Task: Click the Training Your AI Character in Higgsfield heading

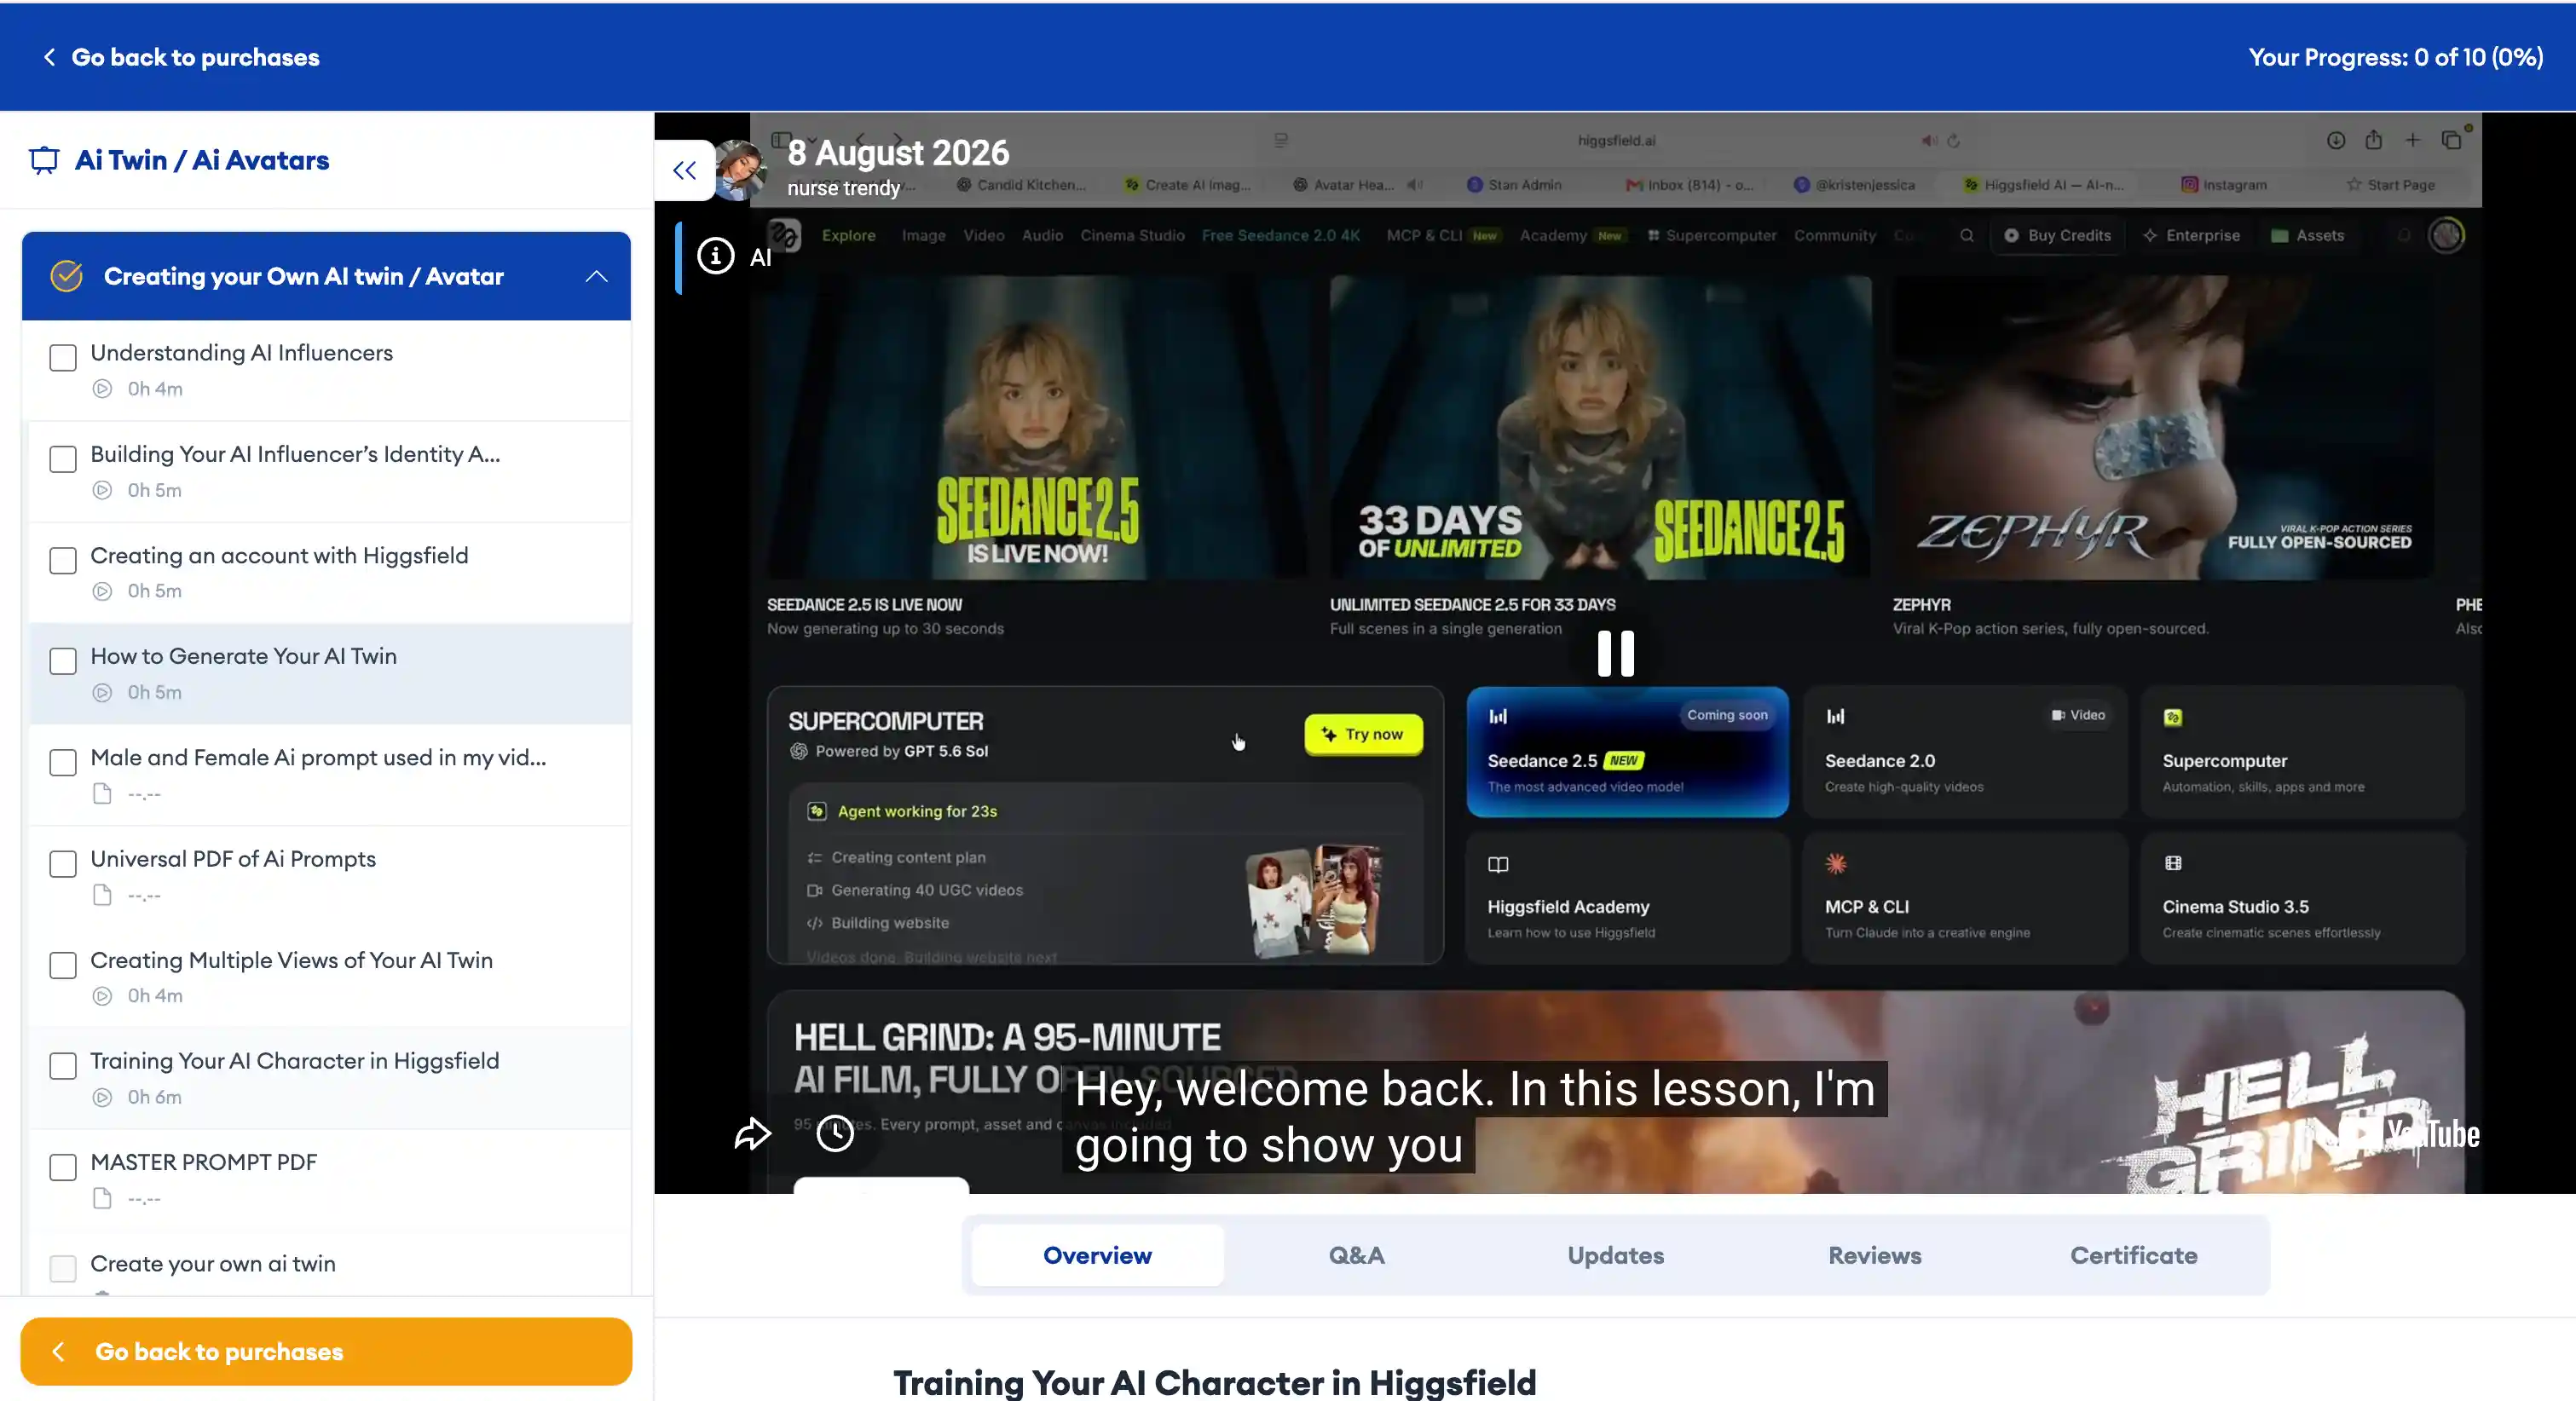Action: pyautogui.click(x=1214, y=1383)
